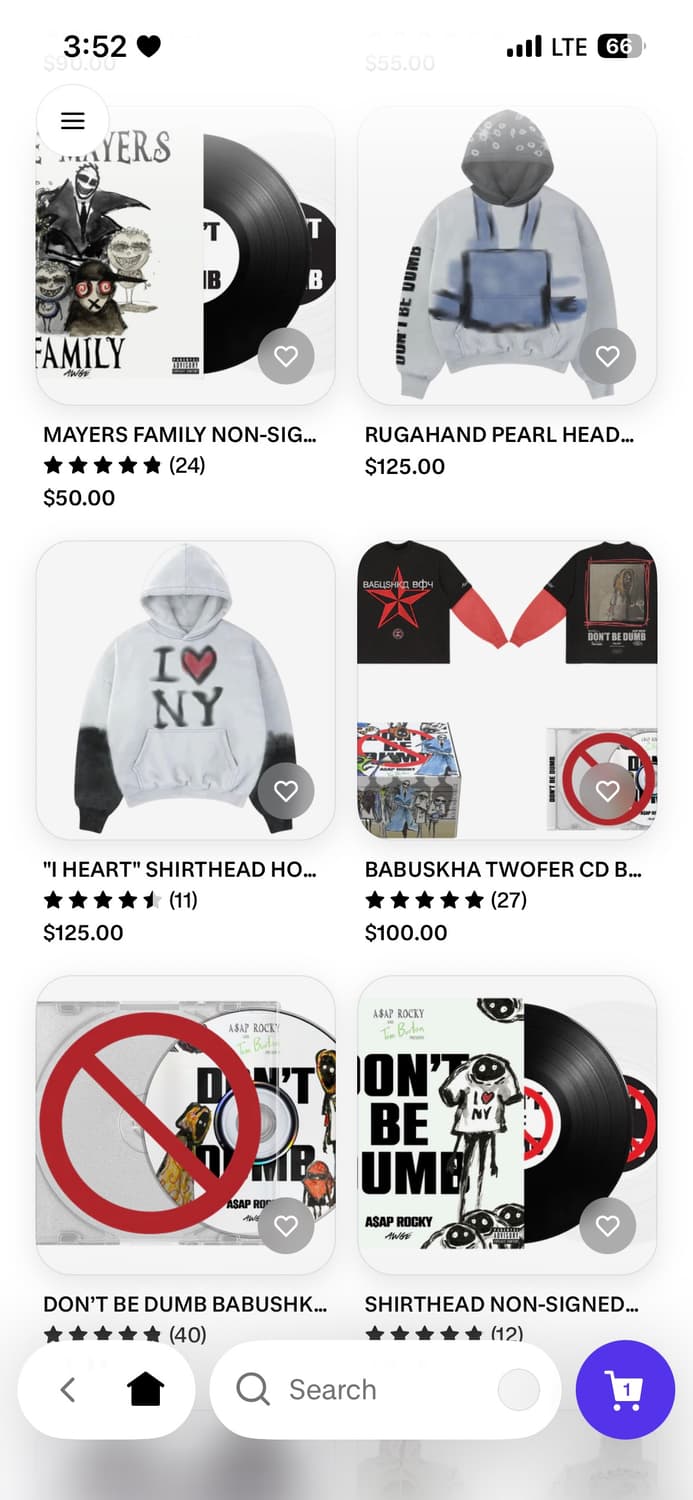Tap the round button inside search bar
693x1500 pixels.
(x=519, y=1389)
